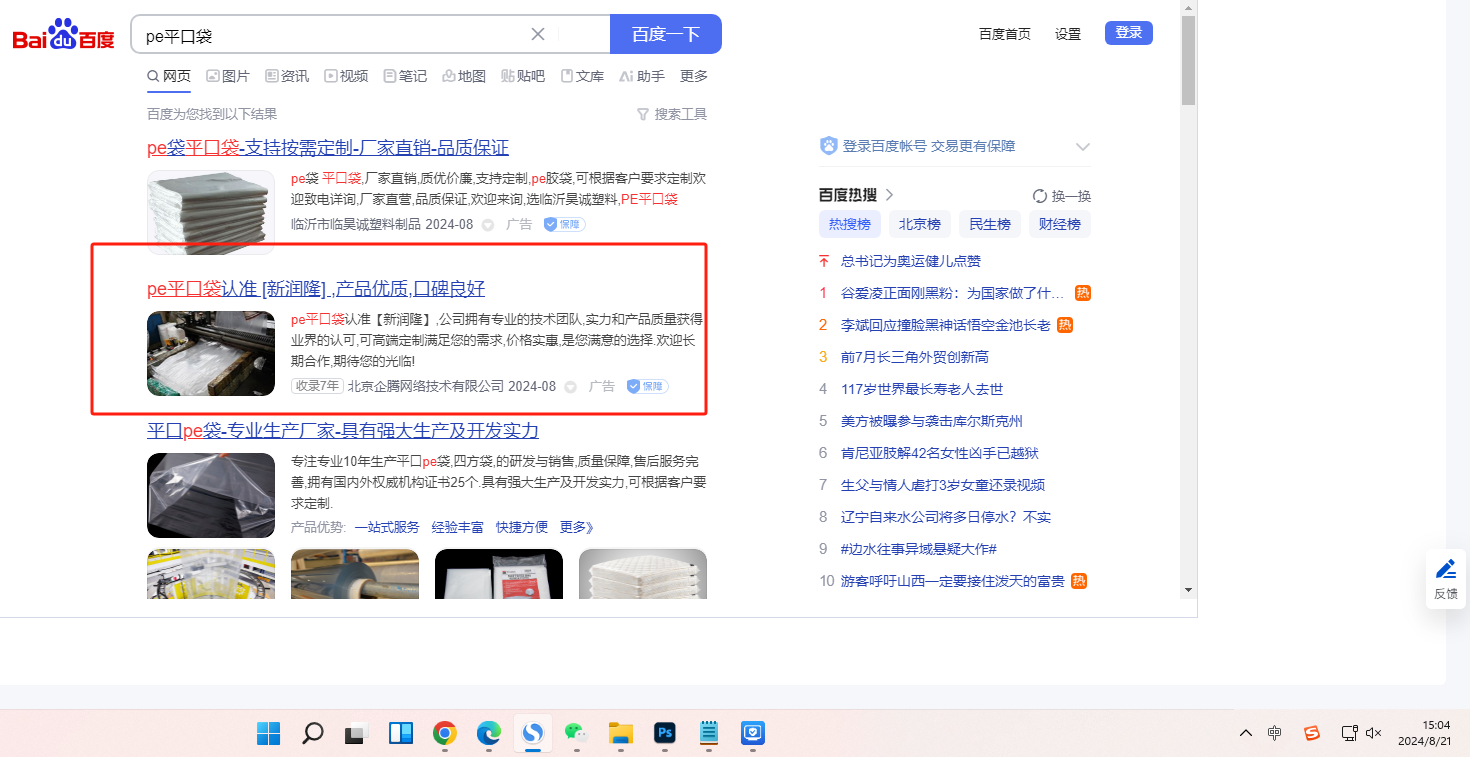Image resolution: width=1470 pixels, height=757 pixels.
Task: Open the 搜索工具 filter options
Action: pos(672,114)
